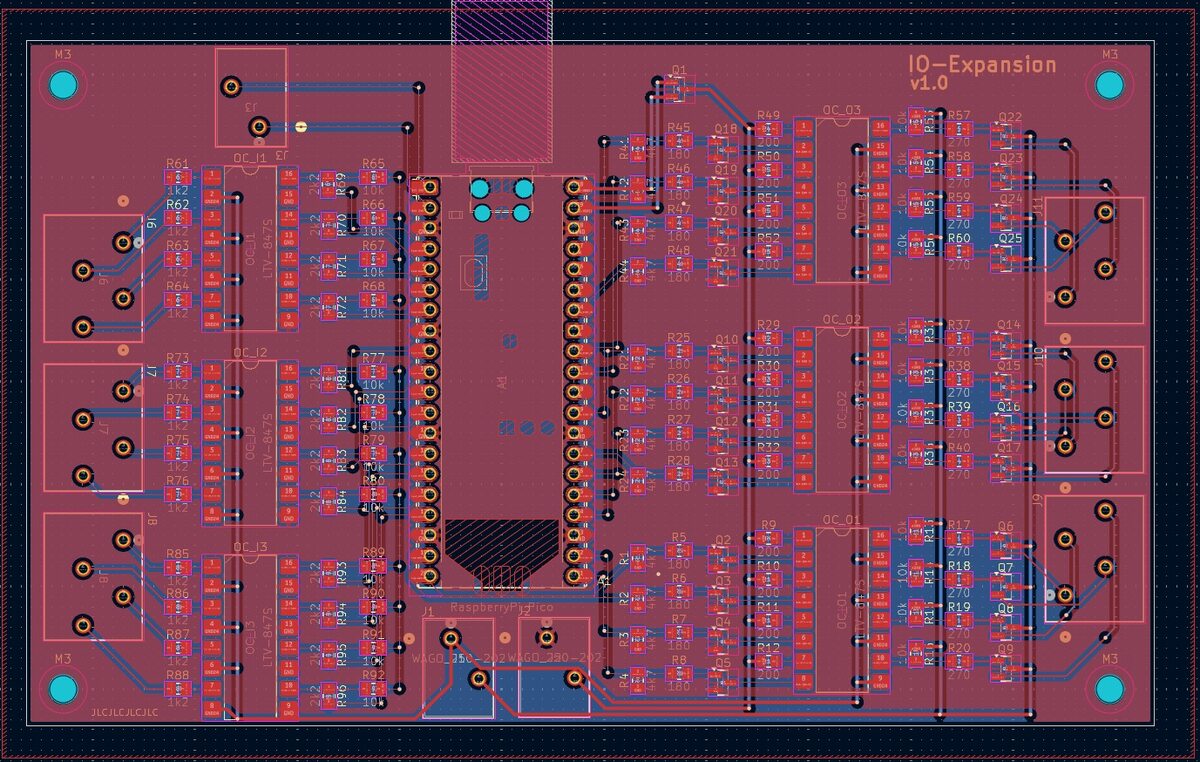This screenshot has height=762, width=1200.
Task: Select the OC_I1 optocoupler reference label
Action: (249, 157)
